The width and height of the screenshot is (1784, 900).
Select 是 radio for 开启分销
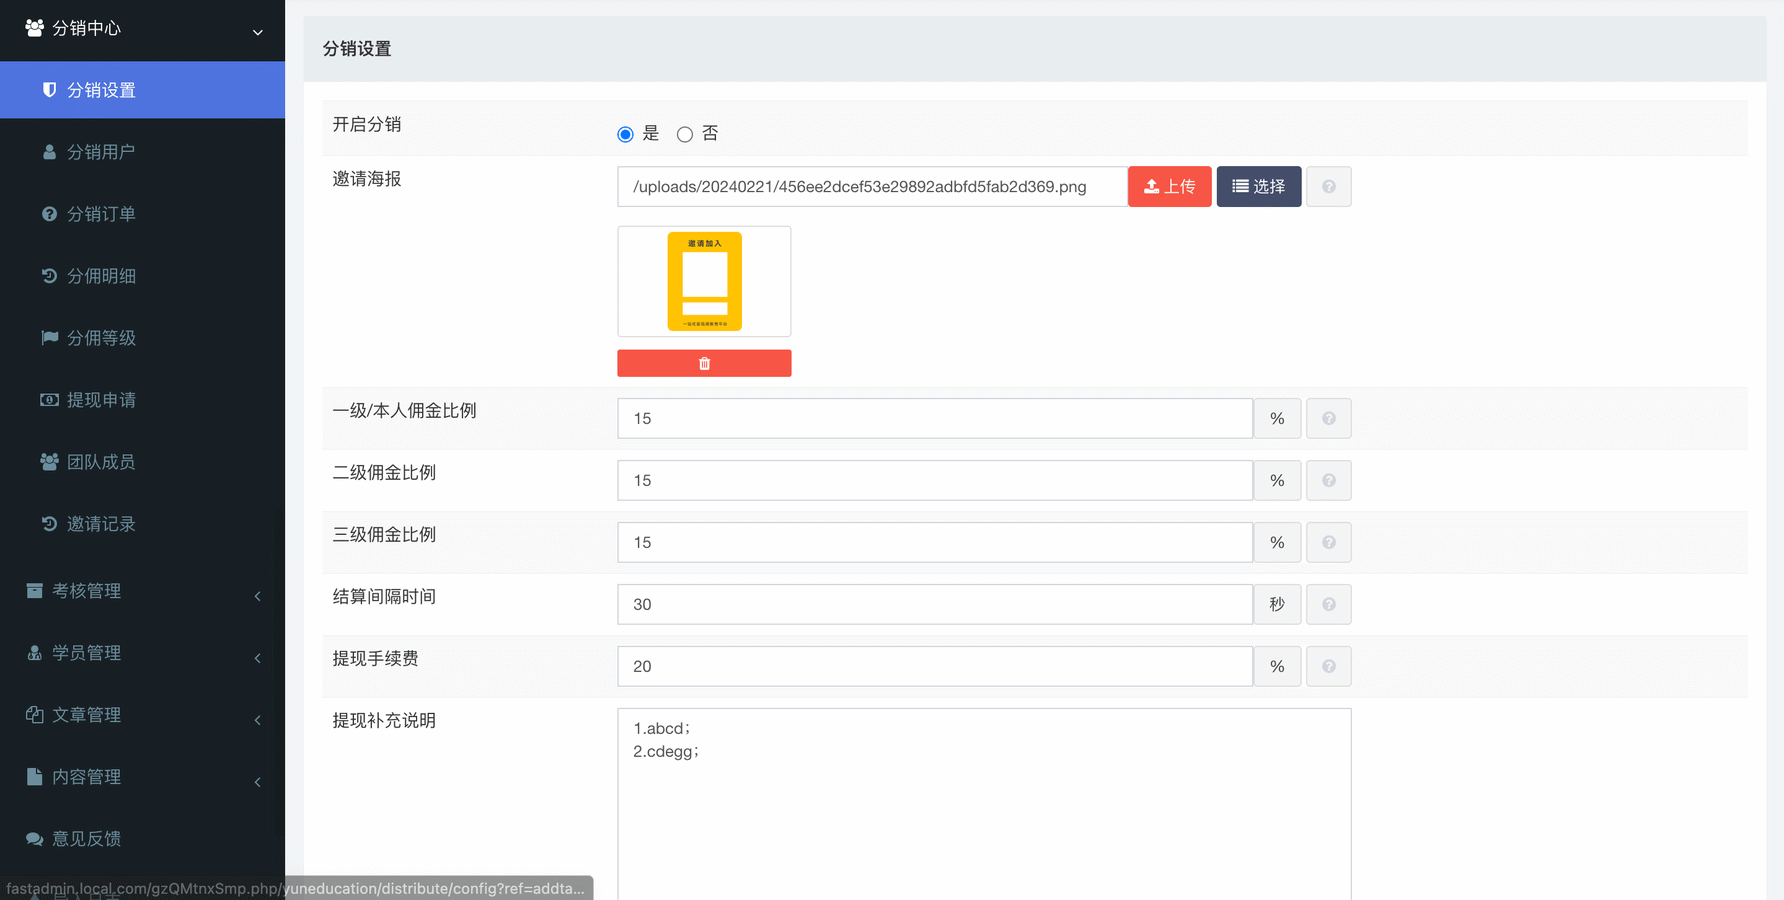625,134
